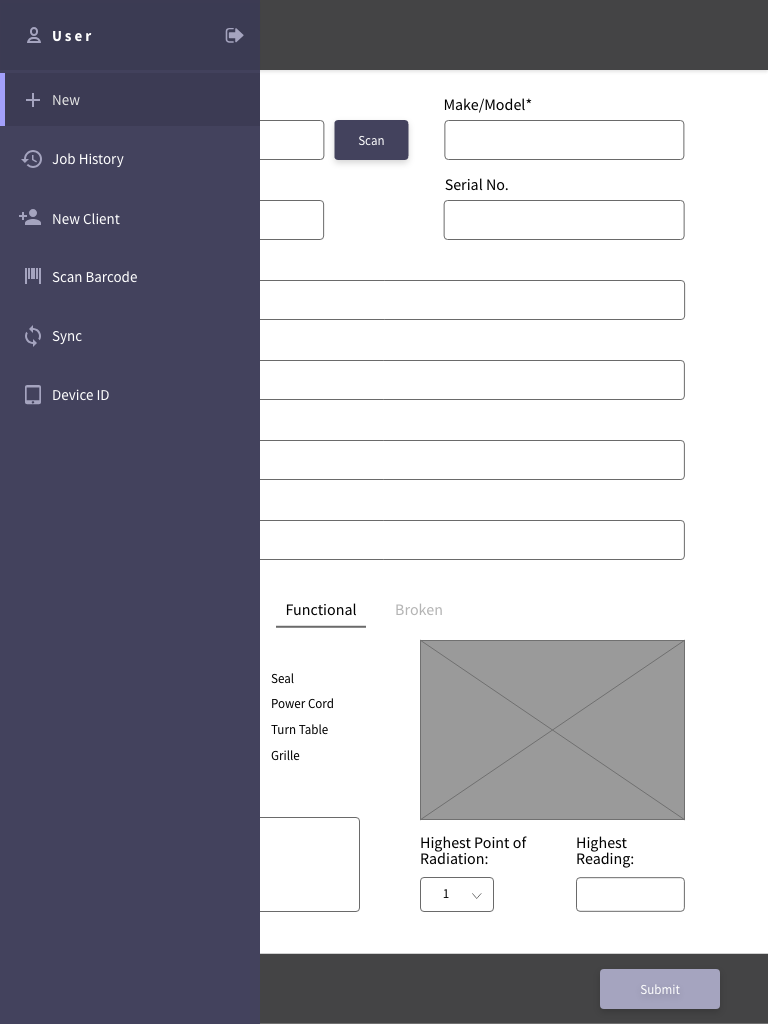768x1024 pixels.
Task: Switch to the Functional tab
Action: coord(321,611)
